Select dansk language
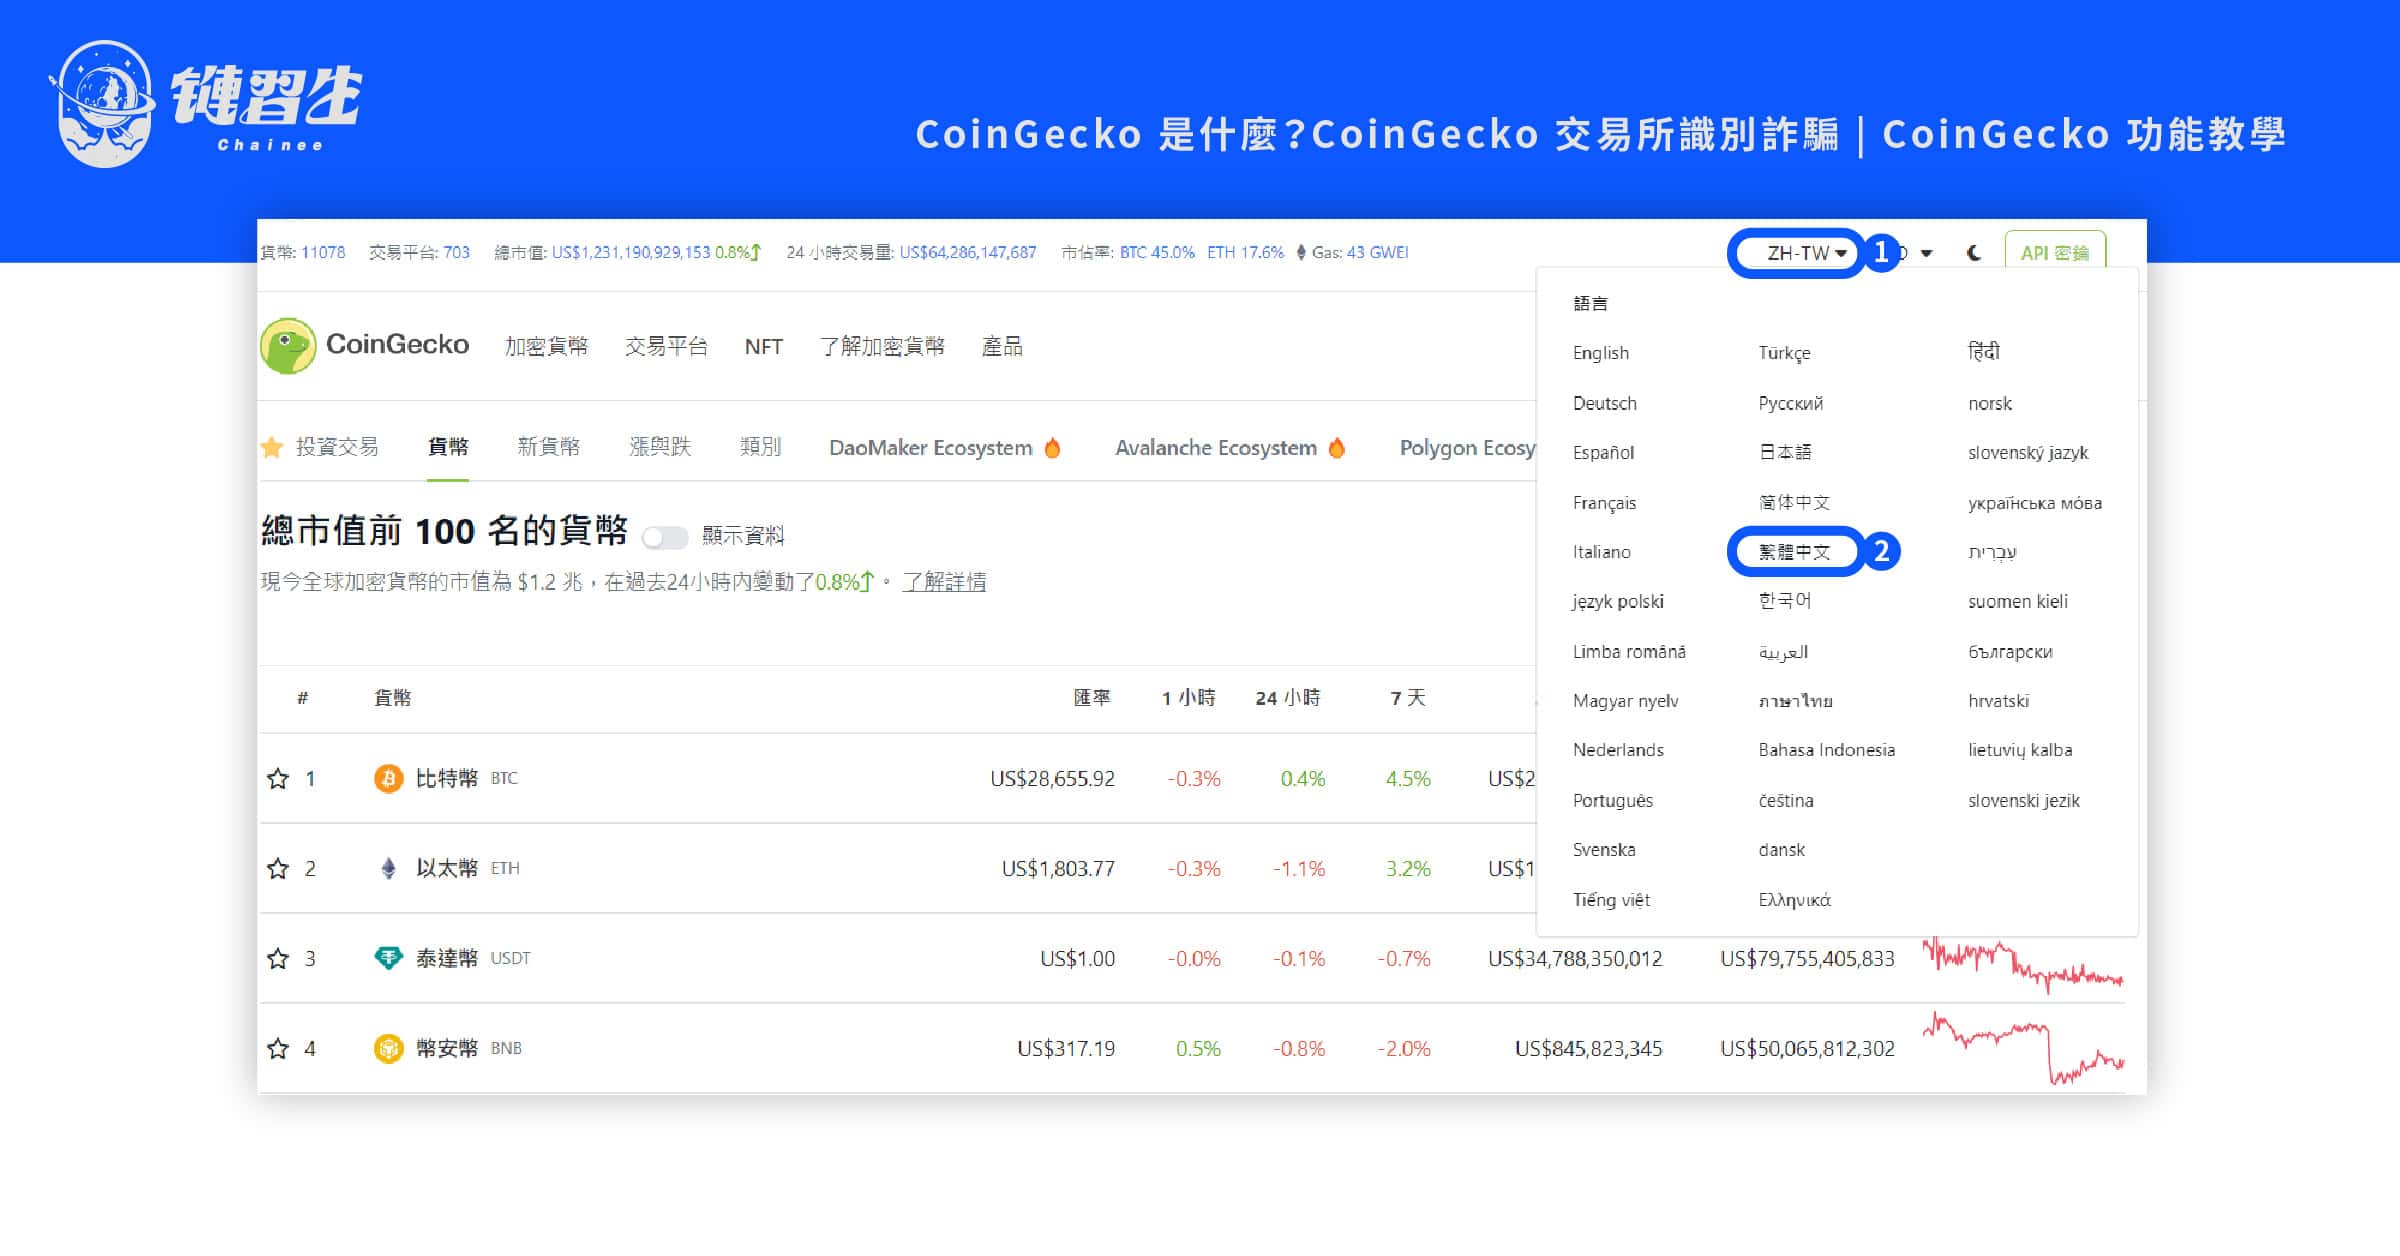 [x=1782, y=850]
